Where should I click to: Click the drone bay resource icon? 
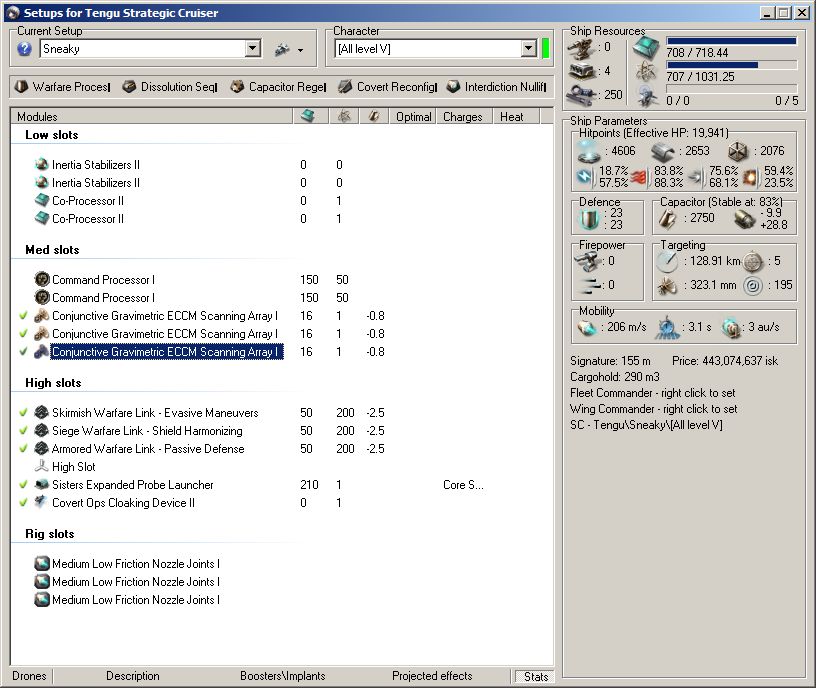(647, 96)
